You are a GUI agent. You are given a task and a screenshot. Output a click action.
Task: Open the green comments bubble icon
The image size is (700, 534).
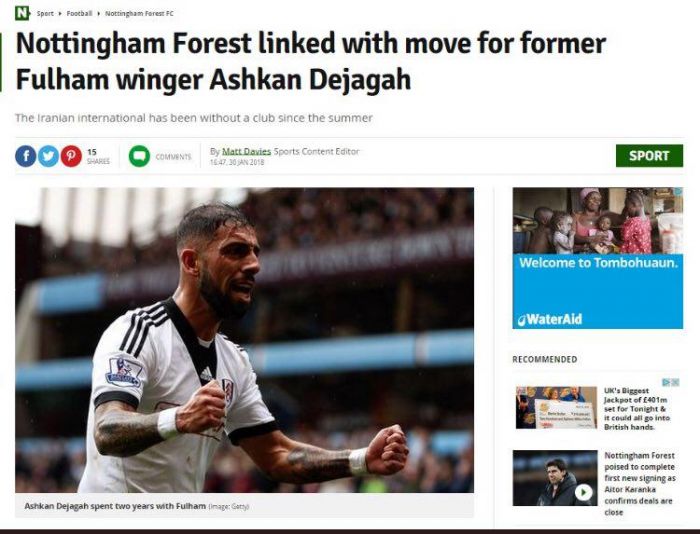139,156
